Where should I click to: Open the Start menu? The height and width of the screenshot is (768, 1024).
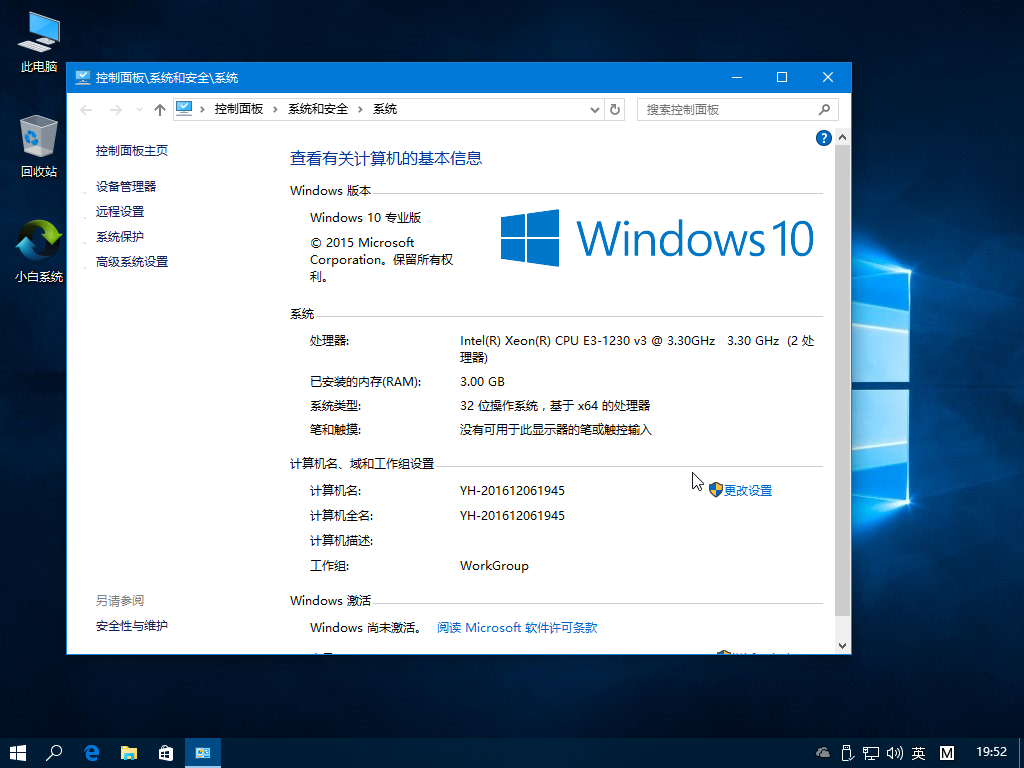tap(17, 752)
